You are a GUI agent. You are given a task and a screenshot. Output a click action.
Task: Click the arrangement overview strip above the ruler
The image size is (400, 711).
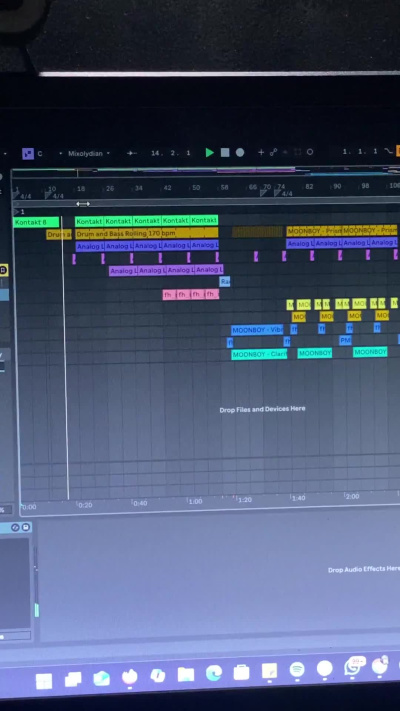click(205, 172)
